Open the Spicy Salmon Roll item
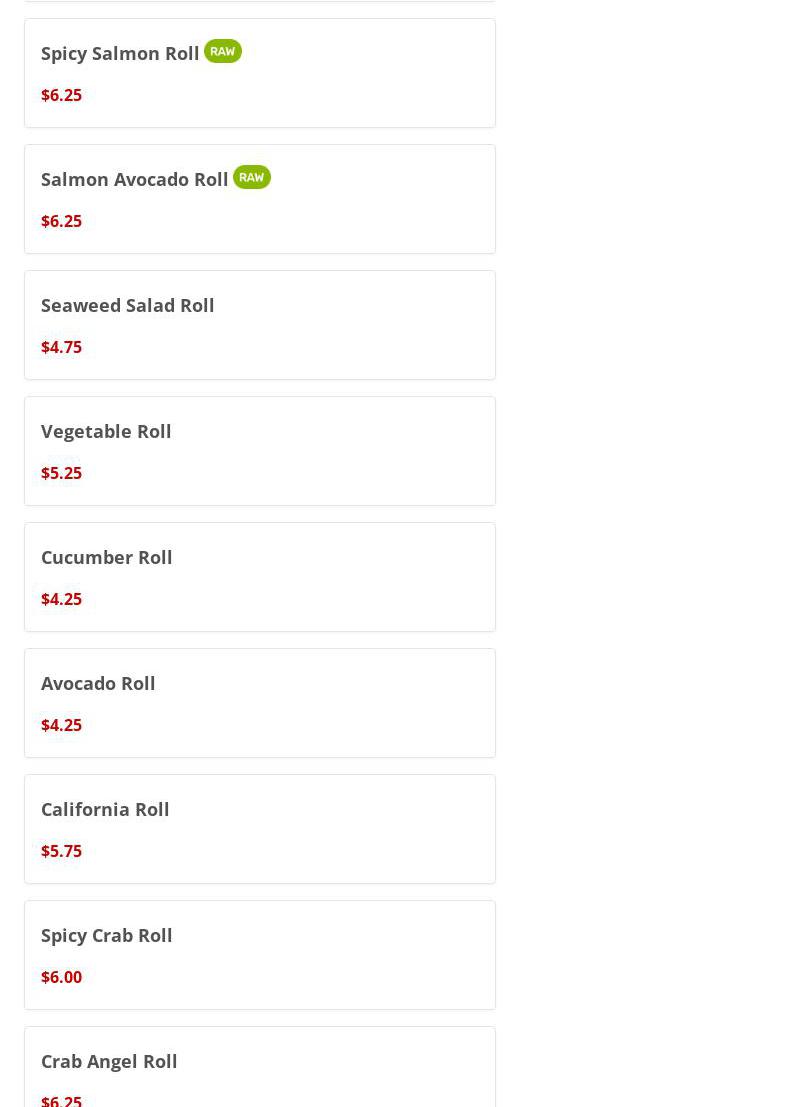Viewport: 785px width, 1107px height. pyautogui.click(x=120, y=53)
